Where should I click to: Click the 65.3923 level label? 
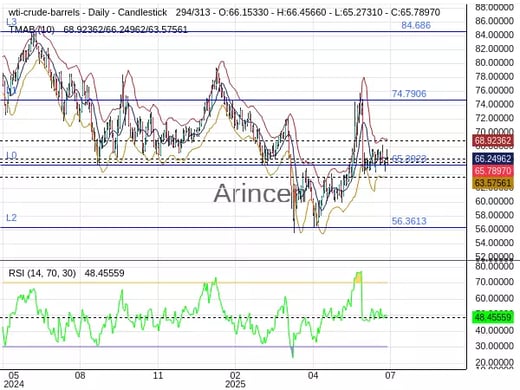coord(409,159)
